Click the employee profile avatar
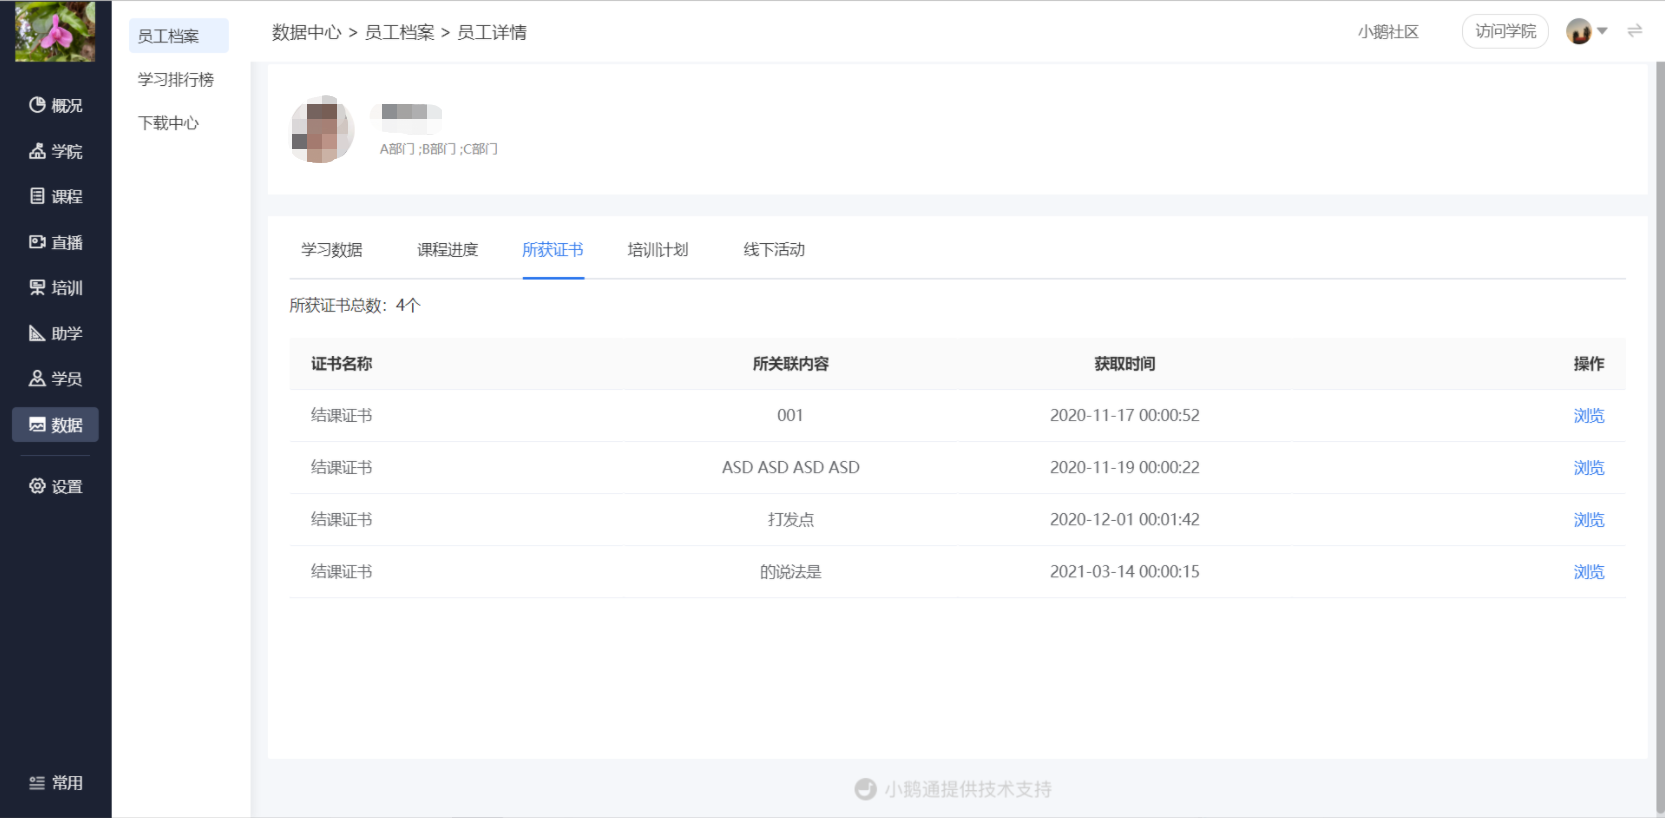 pos(322,129)
